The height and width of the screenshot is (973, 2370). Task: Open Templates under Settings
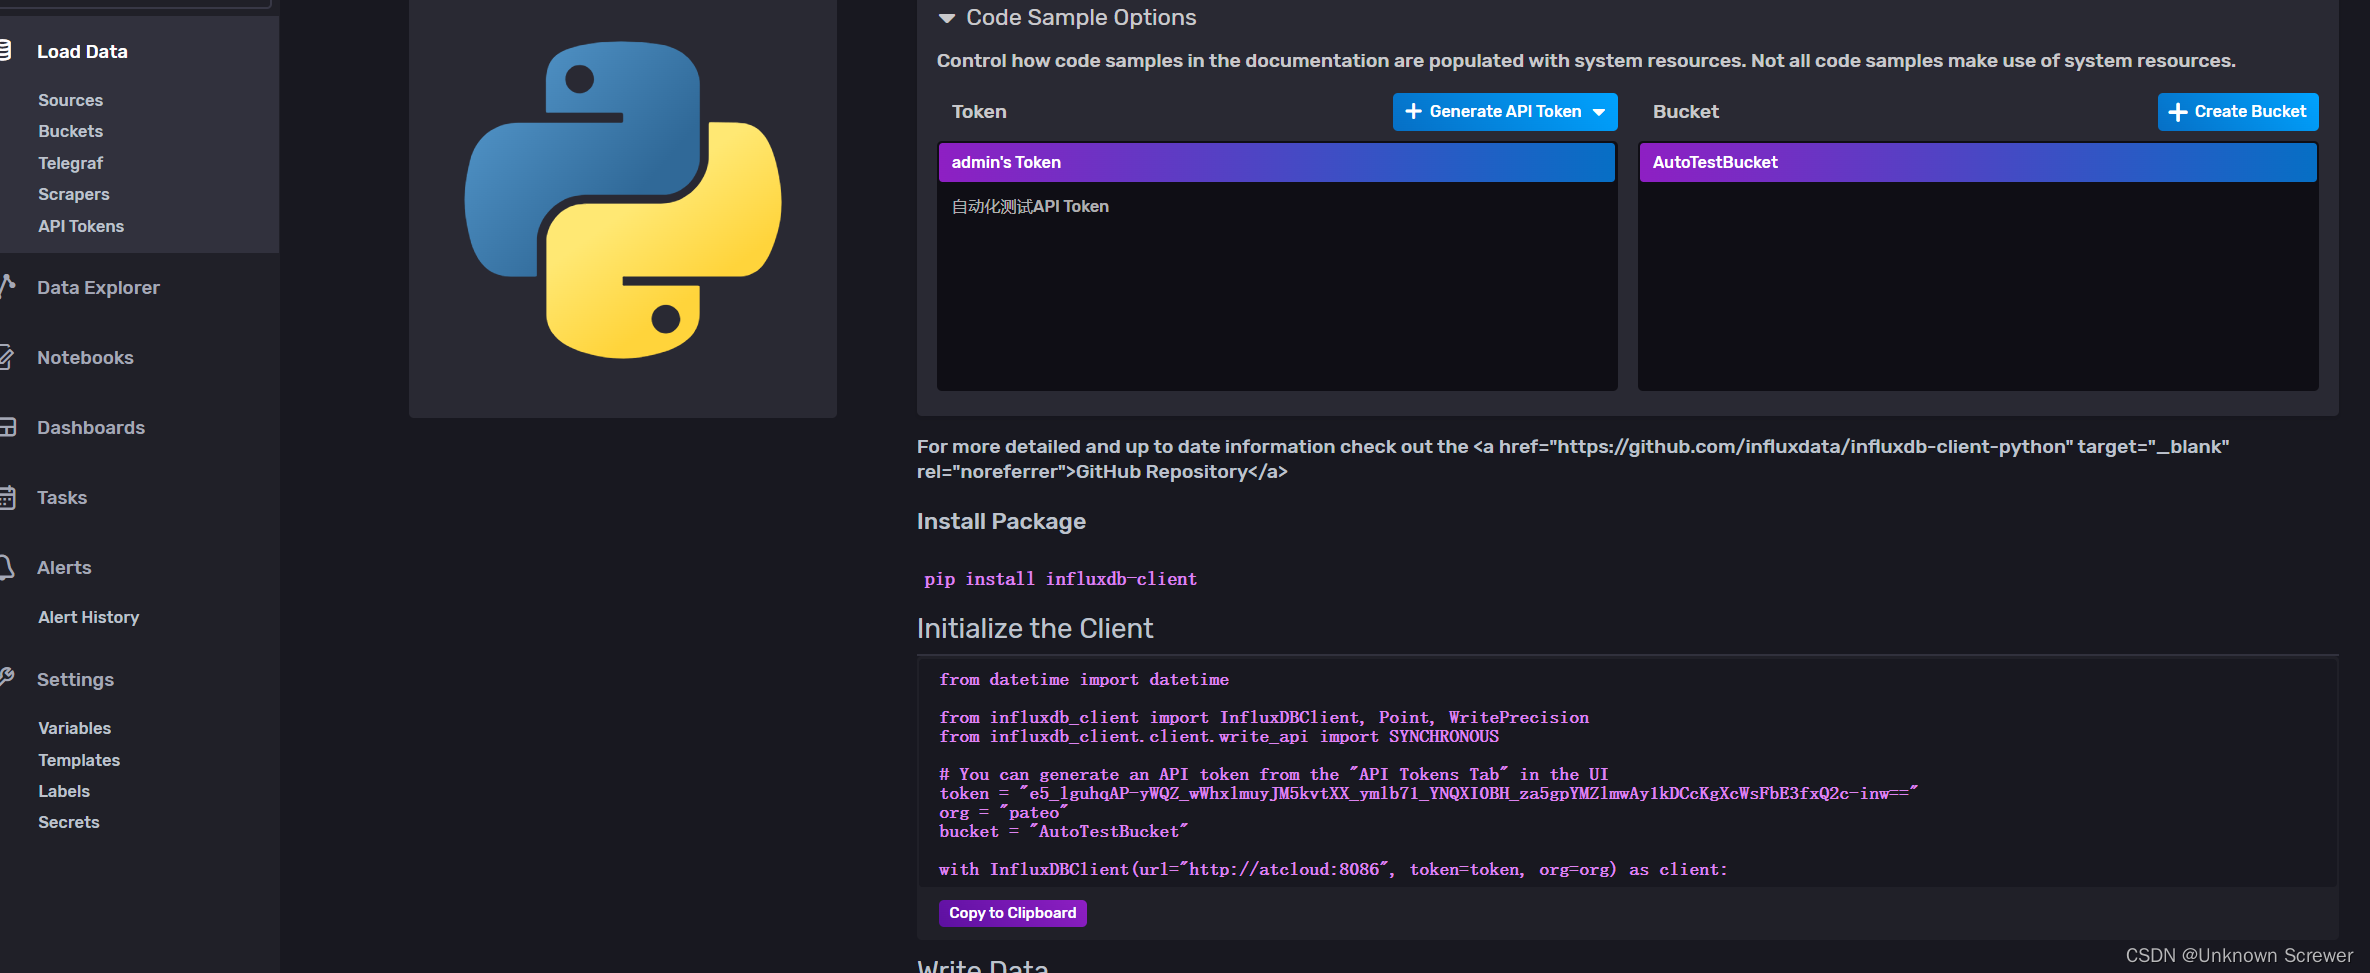(x=79, y=760)
